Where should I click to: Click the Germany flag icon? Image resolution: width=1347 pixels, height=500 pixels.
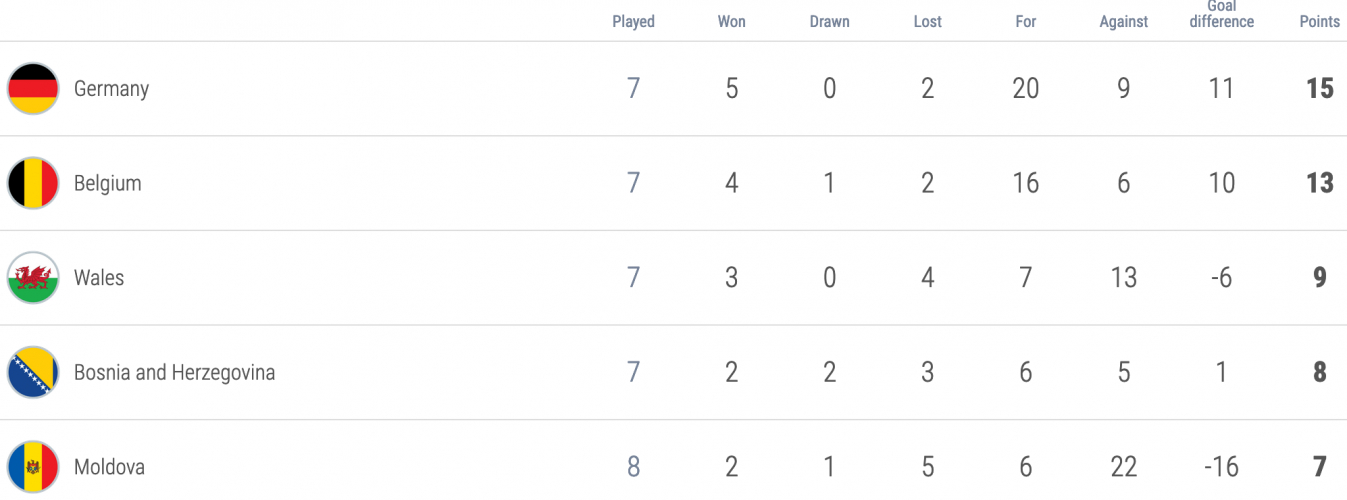point(33,89)
